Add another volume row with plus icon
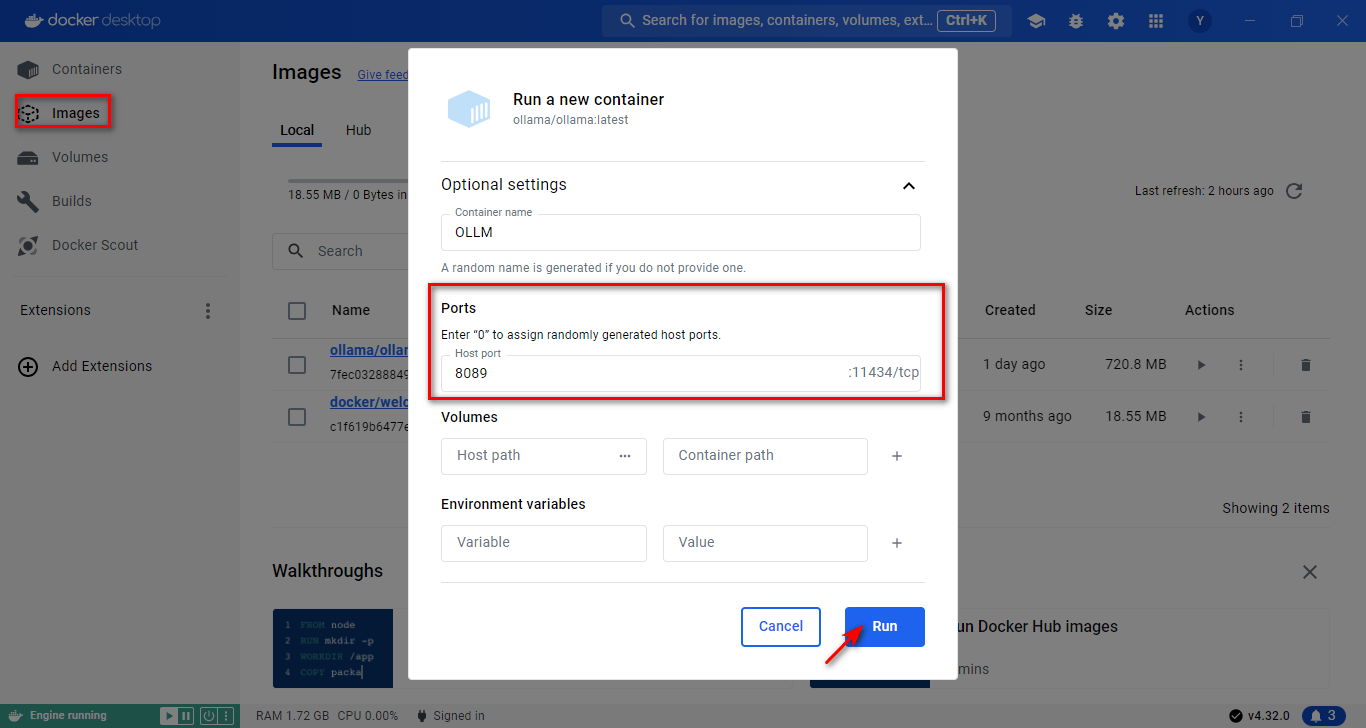The width and height of the screenshot is (1366, 728). tap(897, 456)
